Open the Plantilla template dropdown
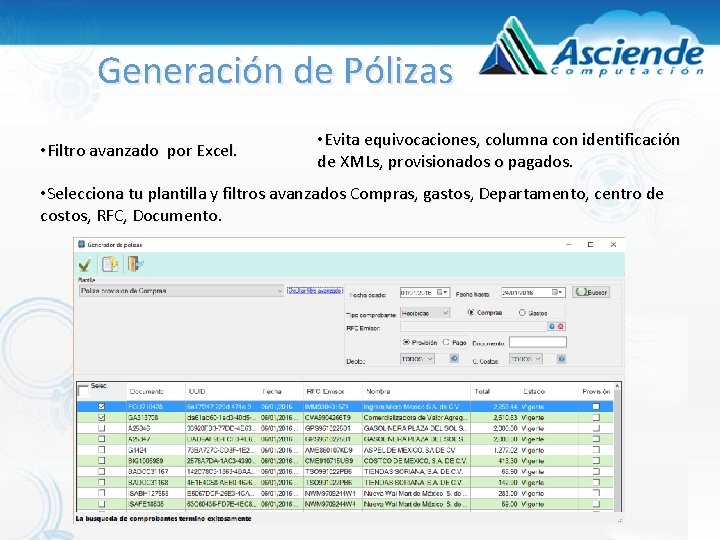Image resolution: width=720 pixels, height=540 pixels. [x=279, y=291]
